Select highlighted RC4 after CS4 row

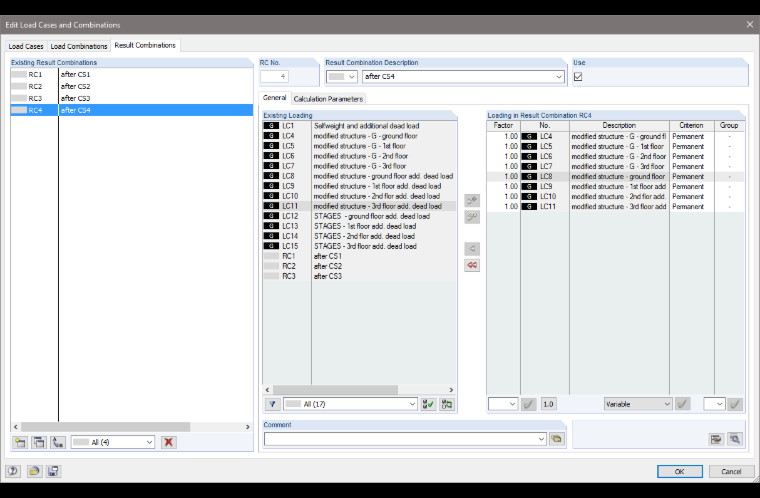click(x=131, y=111)
